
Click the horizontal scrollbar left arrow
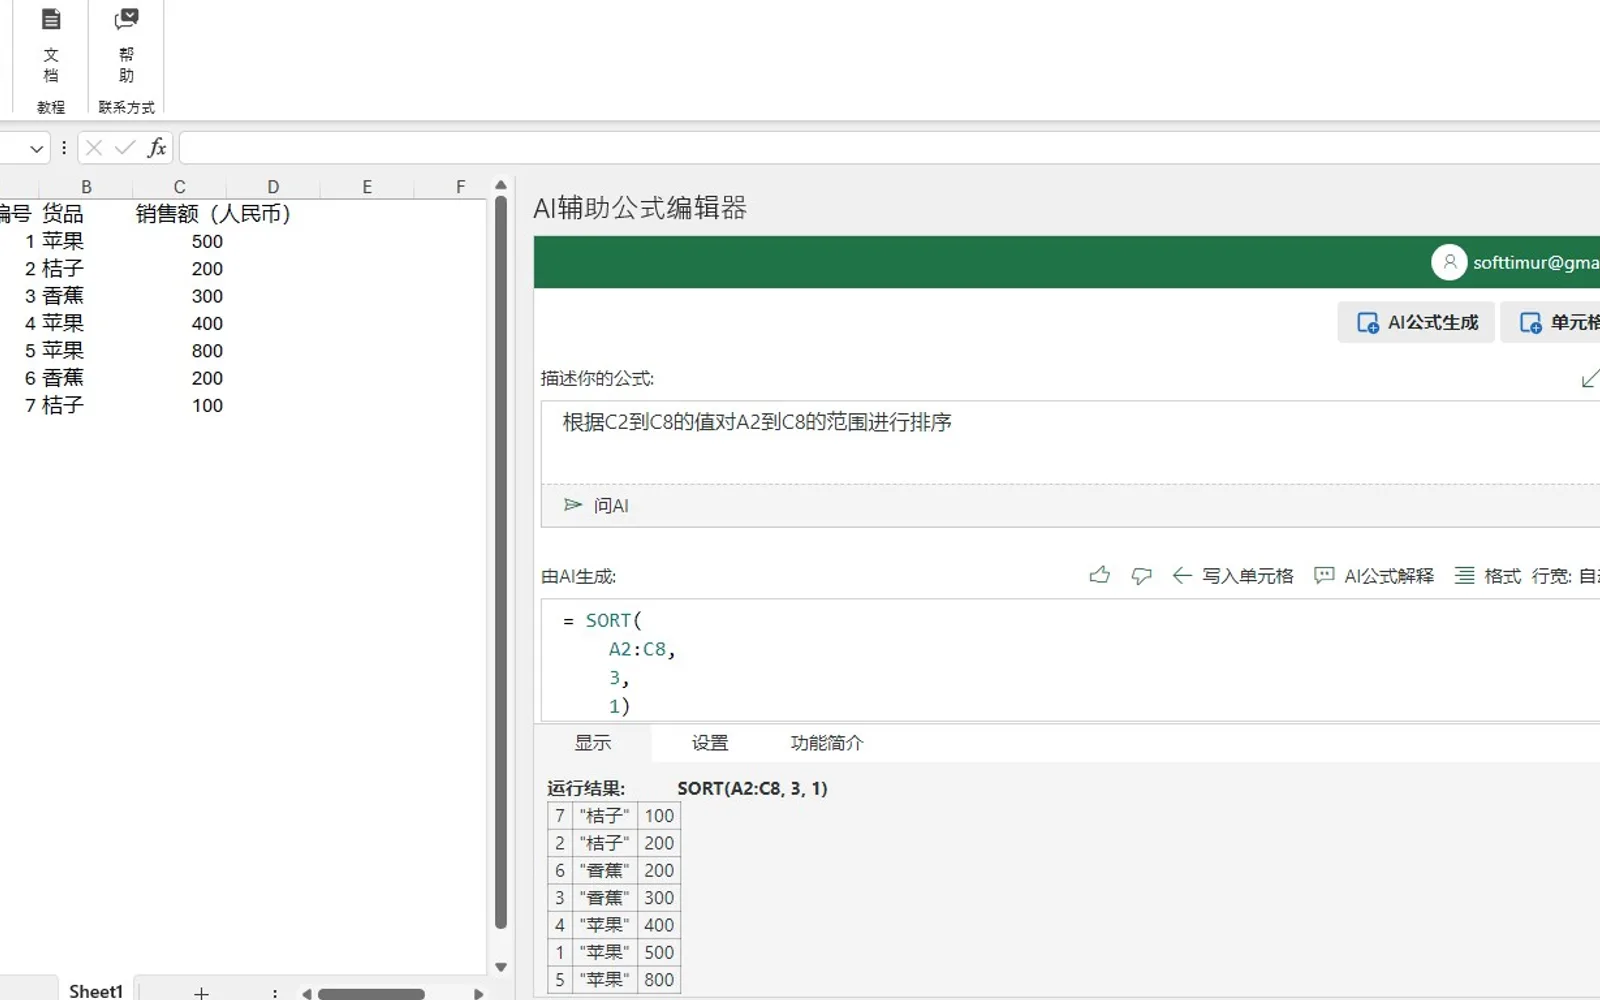[x=307, y=993]
